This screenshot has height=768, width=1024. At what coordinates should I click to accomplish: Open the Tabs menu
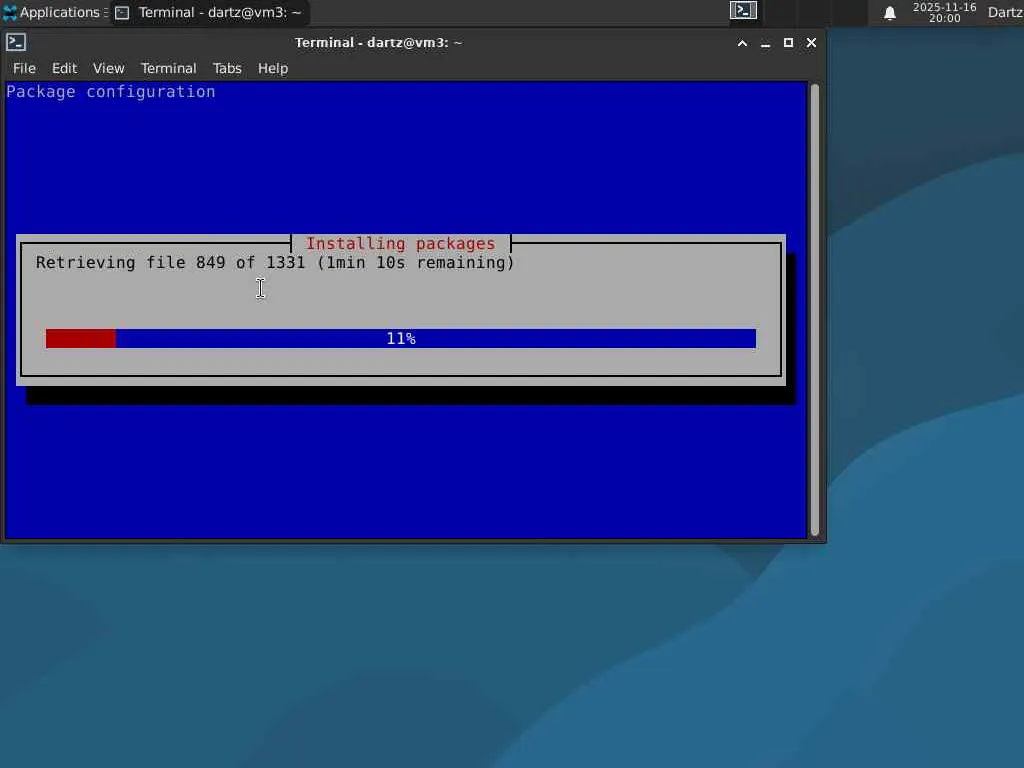227,68
